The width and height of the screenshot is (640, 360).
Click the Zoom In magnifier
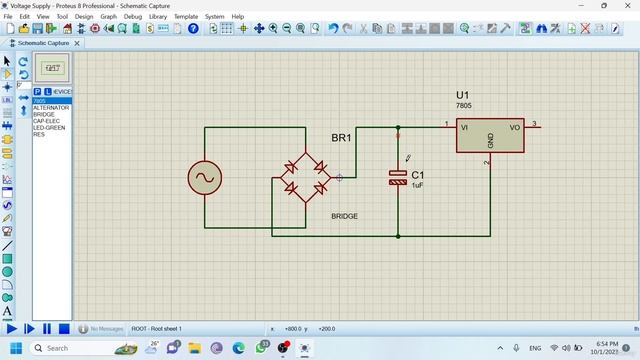273,28
